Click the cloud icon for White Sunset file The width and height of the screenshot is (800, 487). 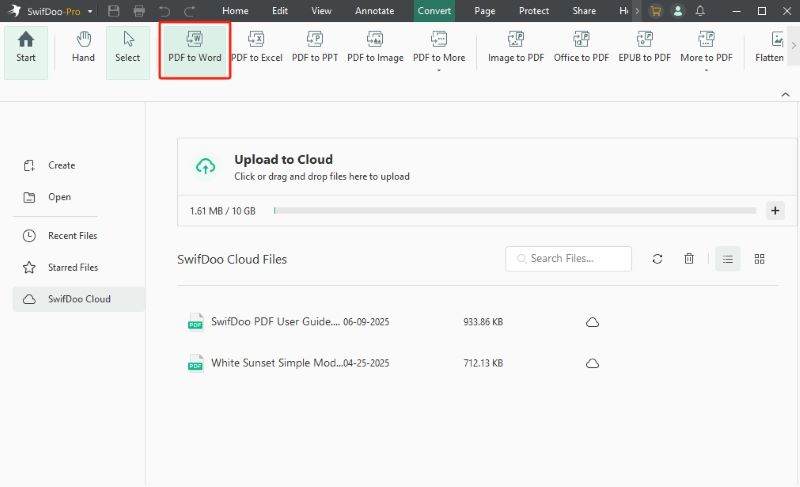pos(592,364)
